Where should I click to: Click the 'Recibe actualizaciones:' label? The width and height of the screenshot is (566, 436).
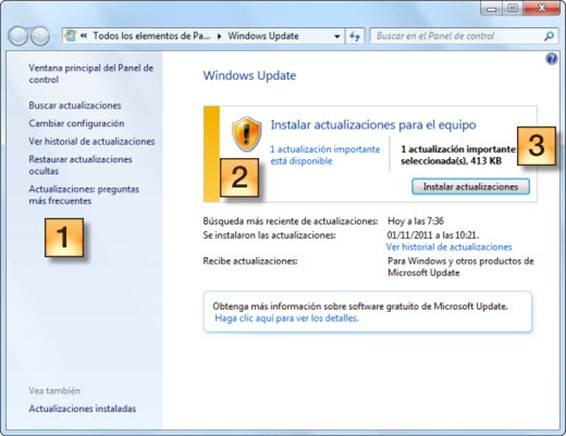tap(250, 261)
